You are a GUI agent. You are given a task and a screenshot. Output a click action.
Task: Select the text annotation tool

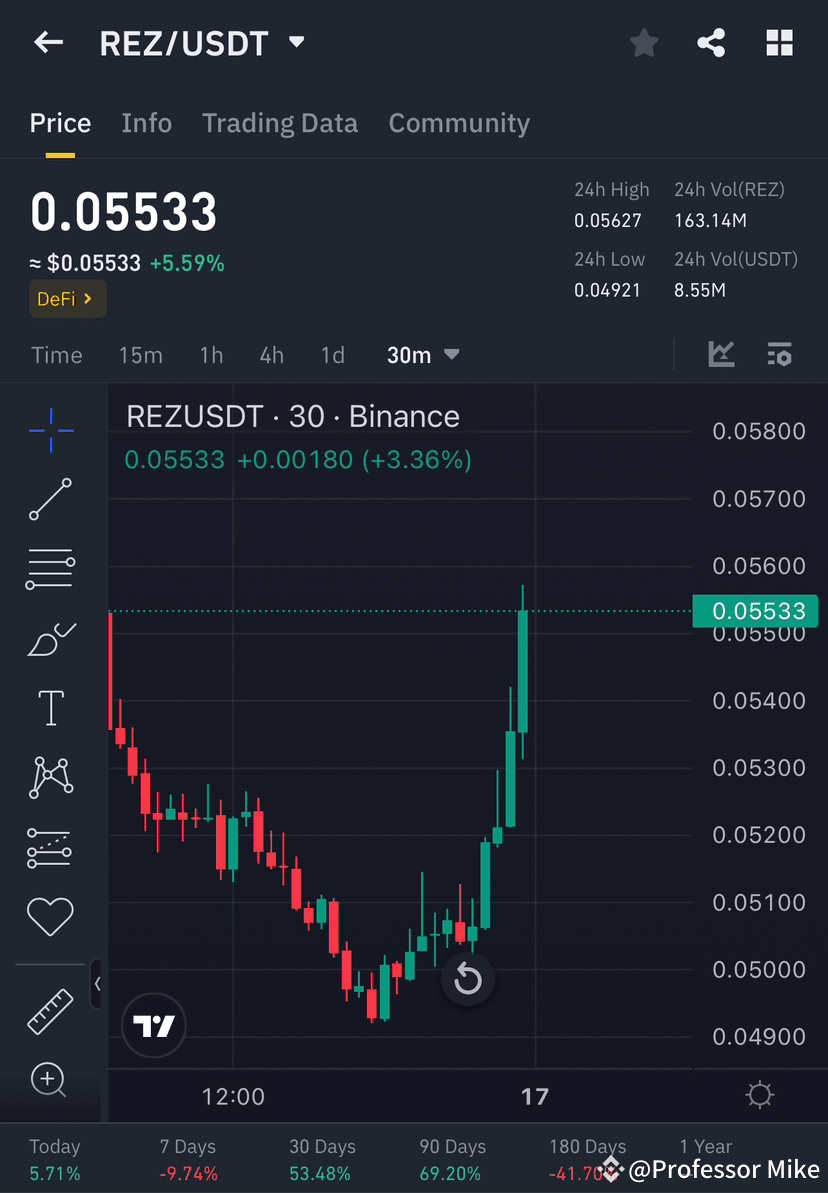(50, 707)
